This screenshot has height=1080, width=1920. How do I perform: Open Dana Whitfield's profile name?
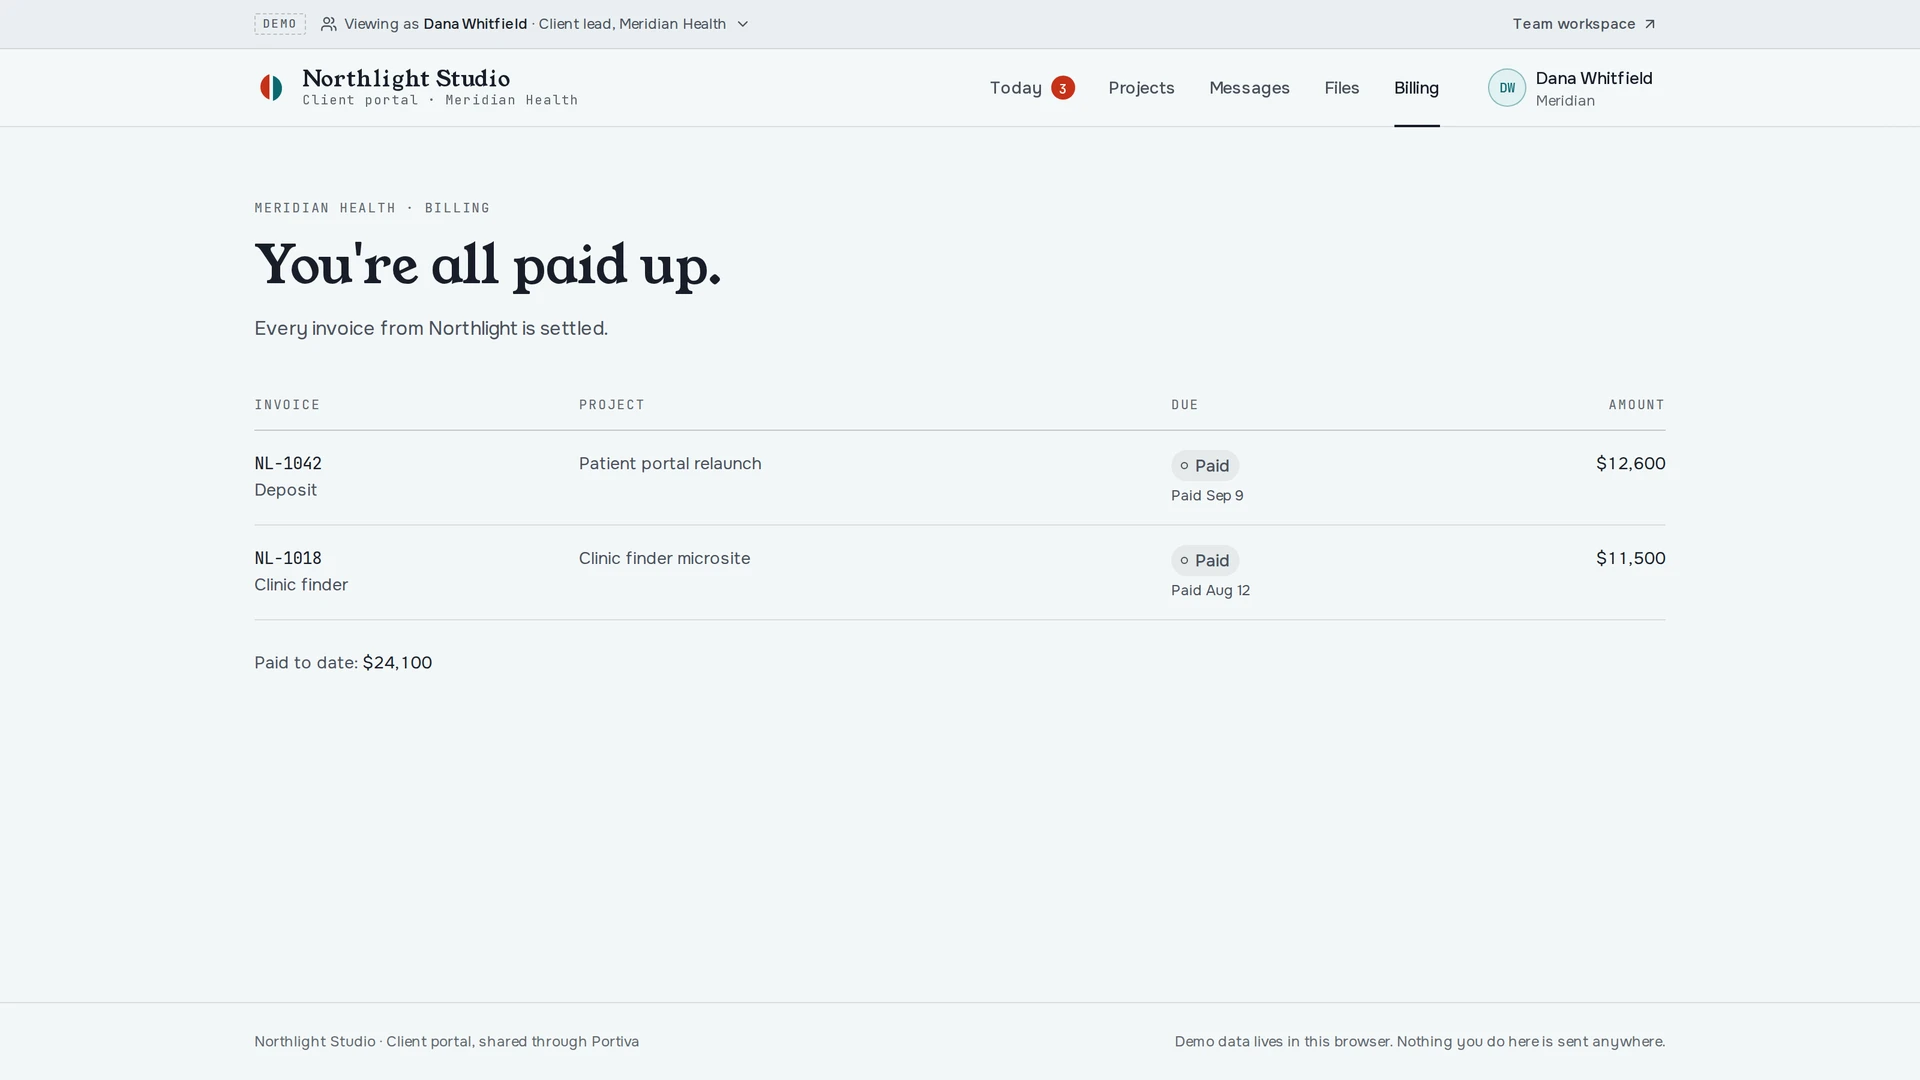1593,78
